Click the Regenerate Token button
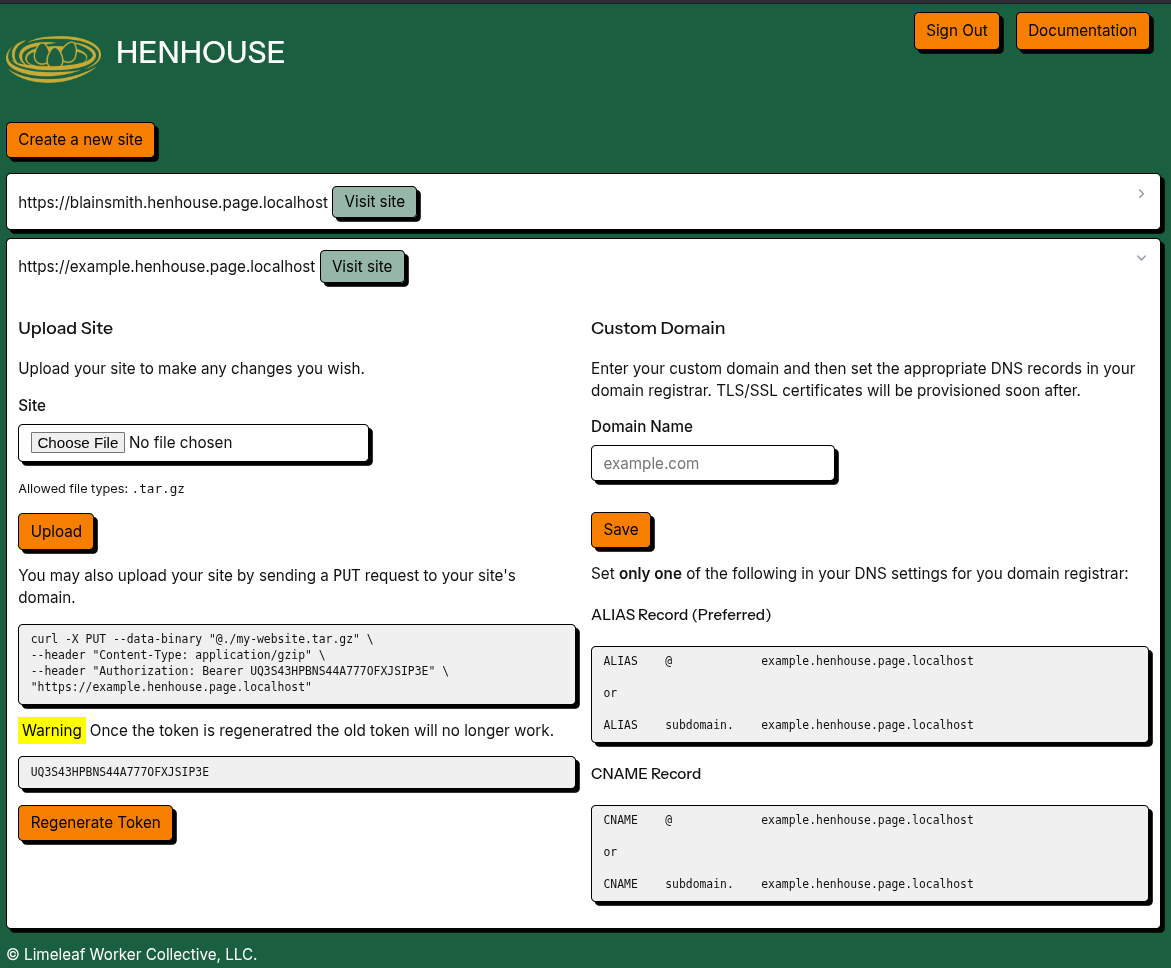Viewport: 1171px width, 968px height. click(95, 823)
